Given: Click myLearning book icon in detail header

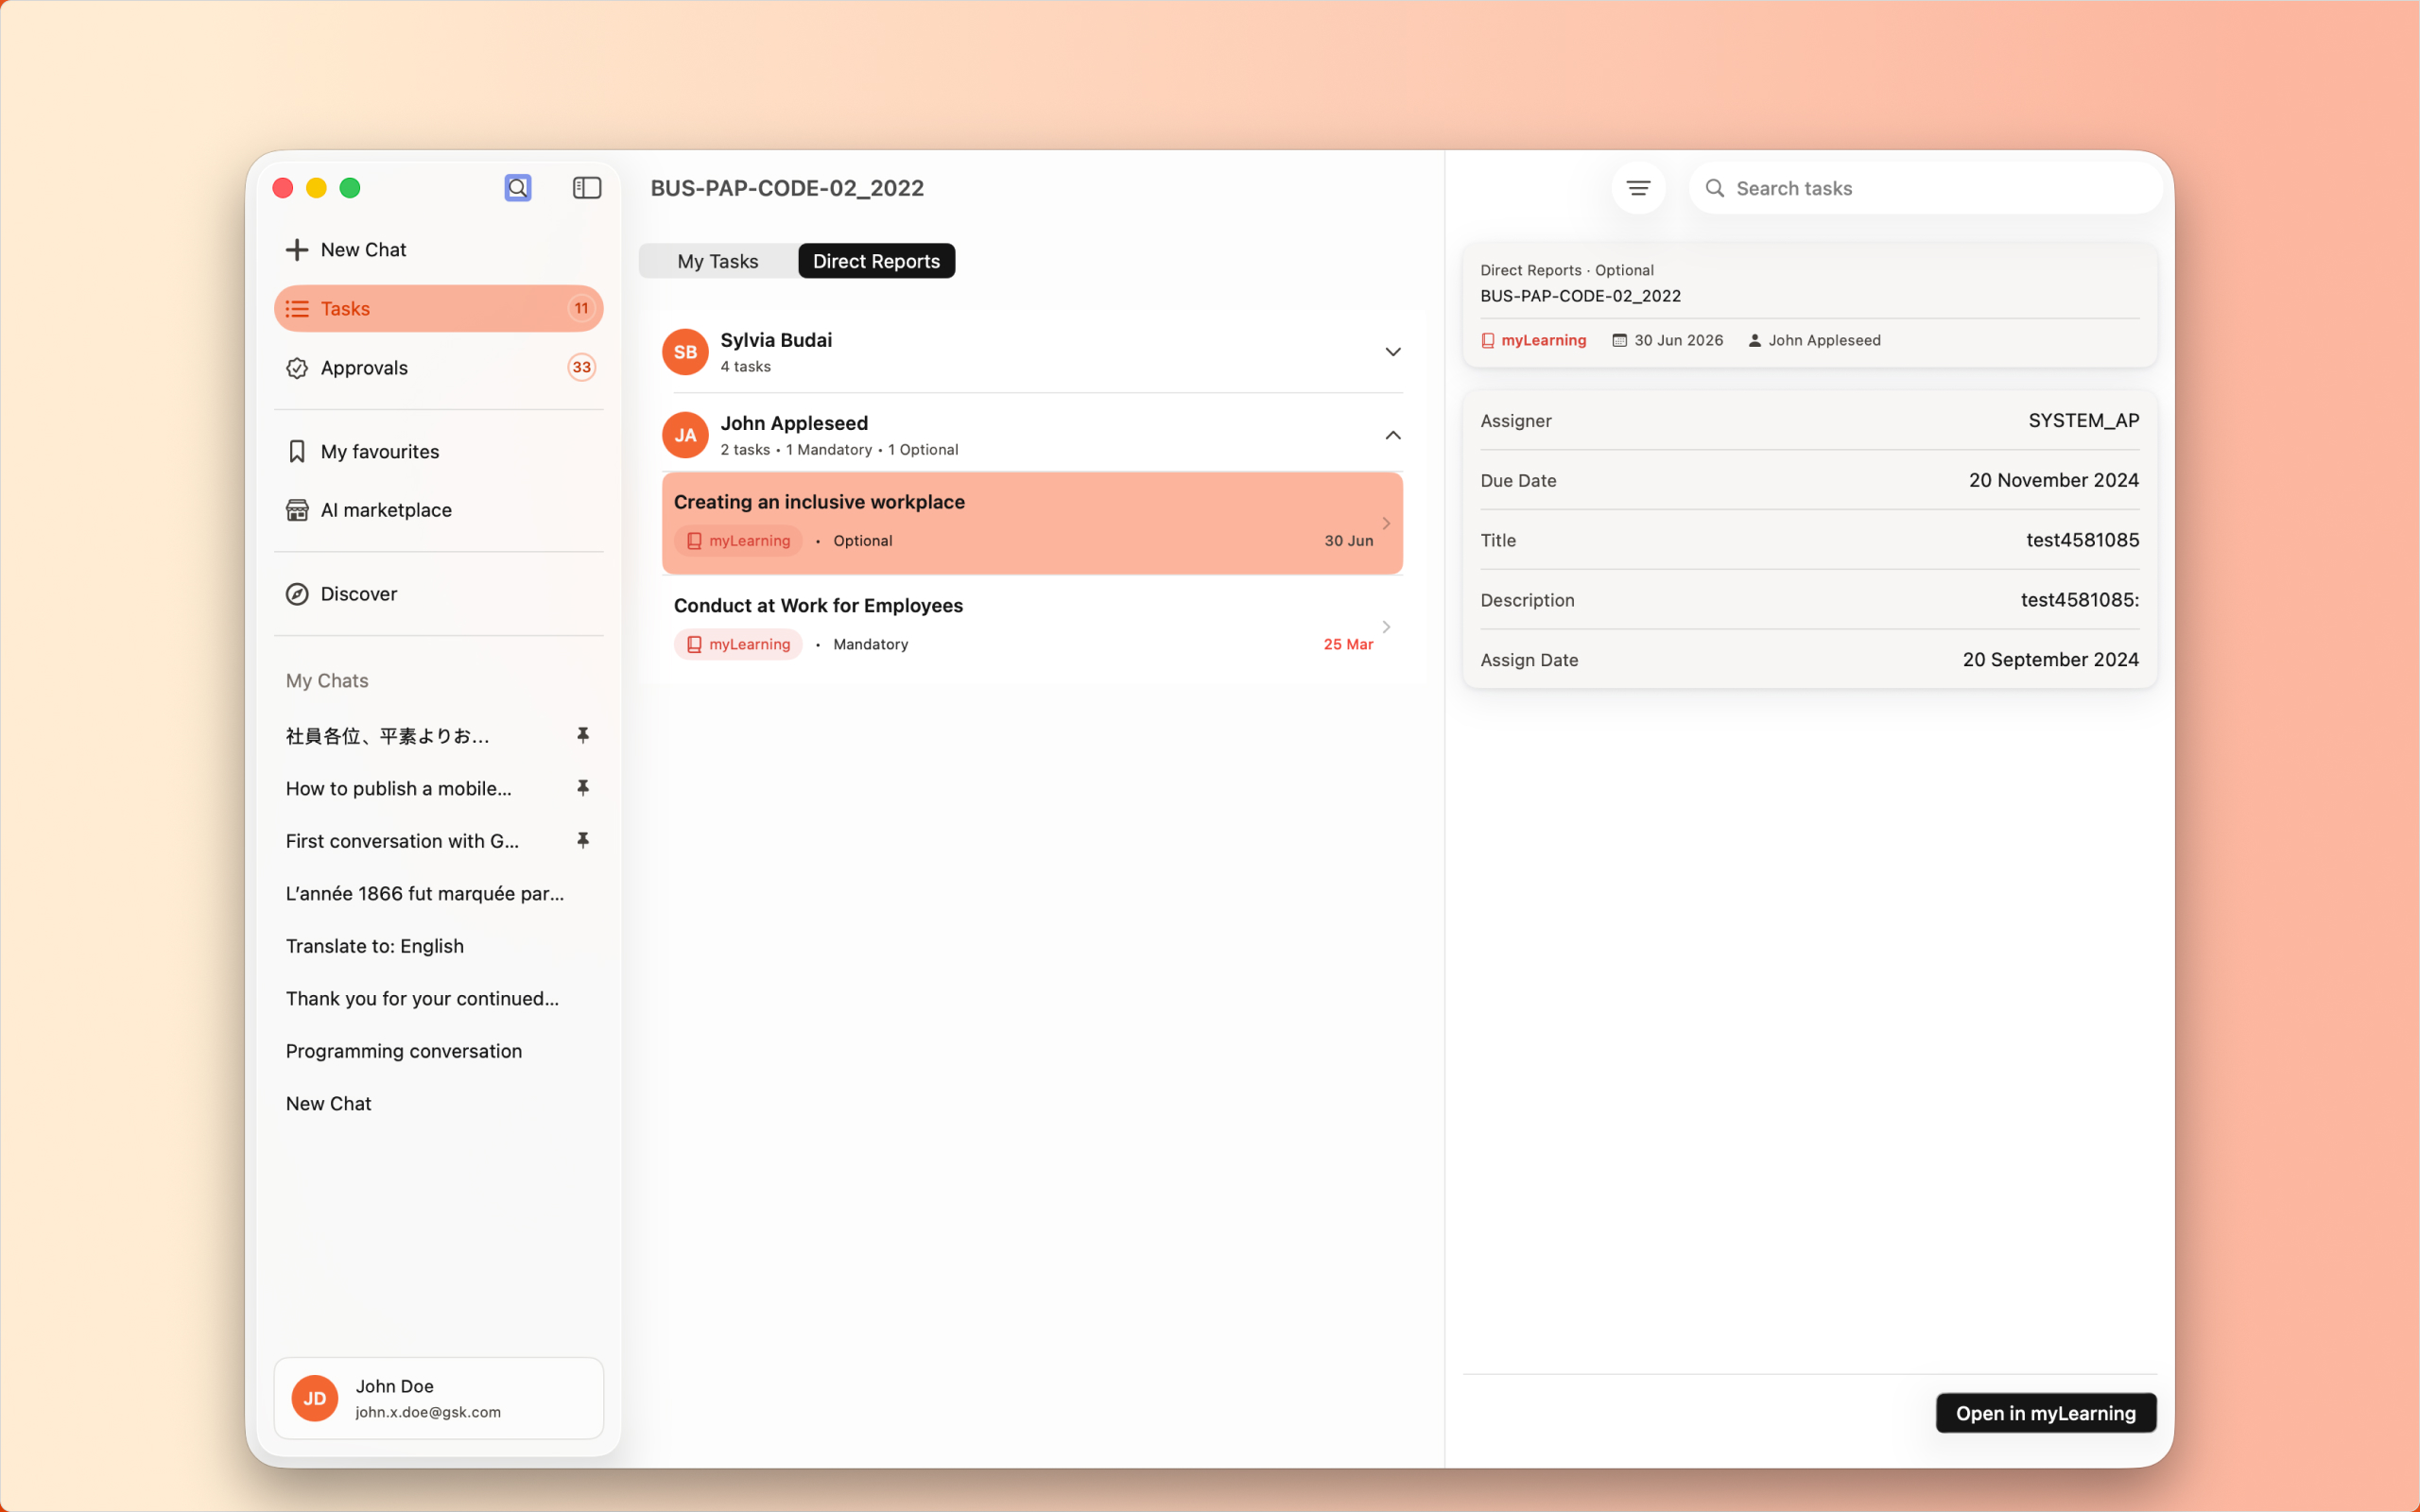Looking at the screenshot, I should tap(1488, 341).
